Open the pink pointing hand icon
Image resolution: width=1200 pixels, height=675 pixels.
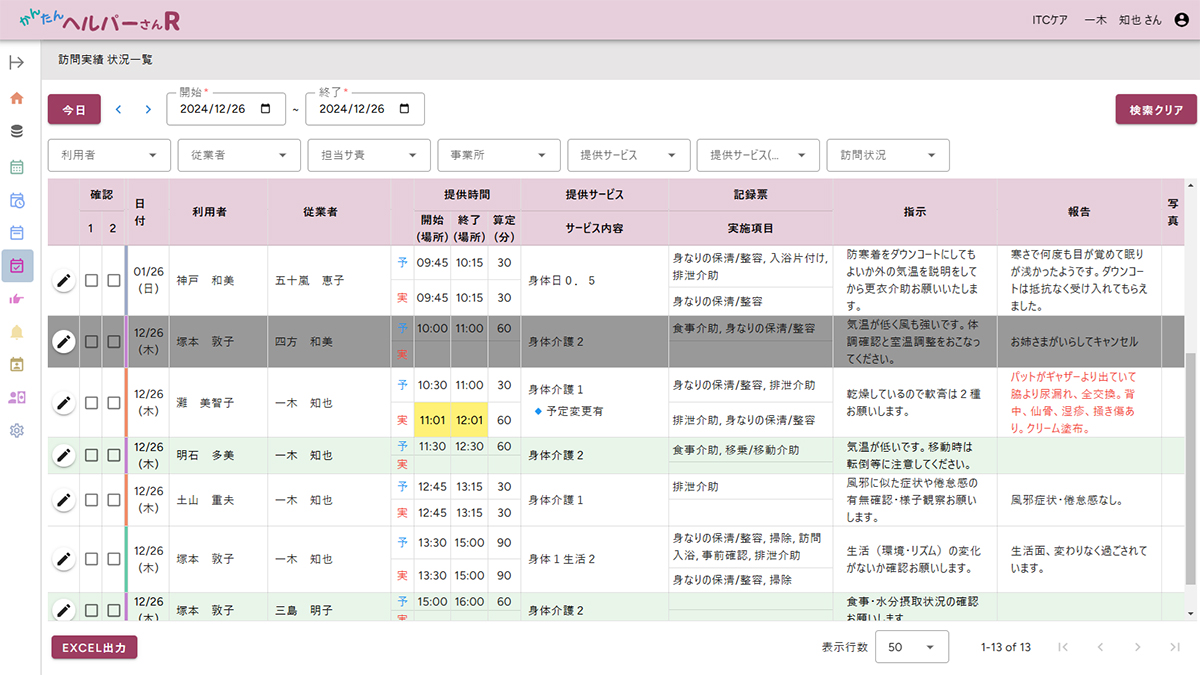pyautogui.click(x=16, y=299)
